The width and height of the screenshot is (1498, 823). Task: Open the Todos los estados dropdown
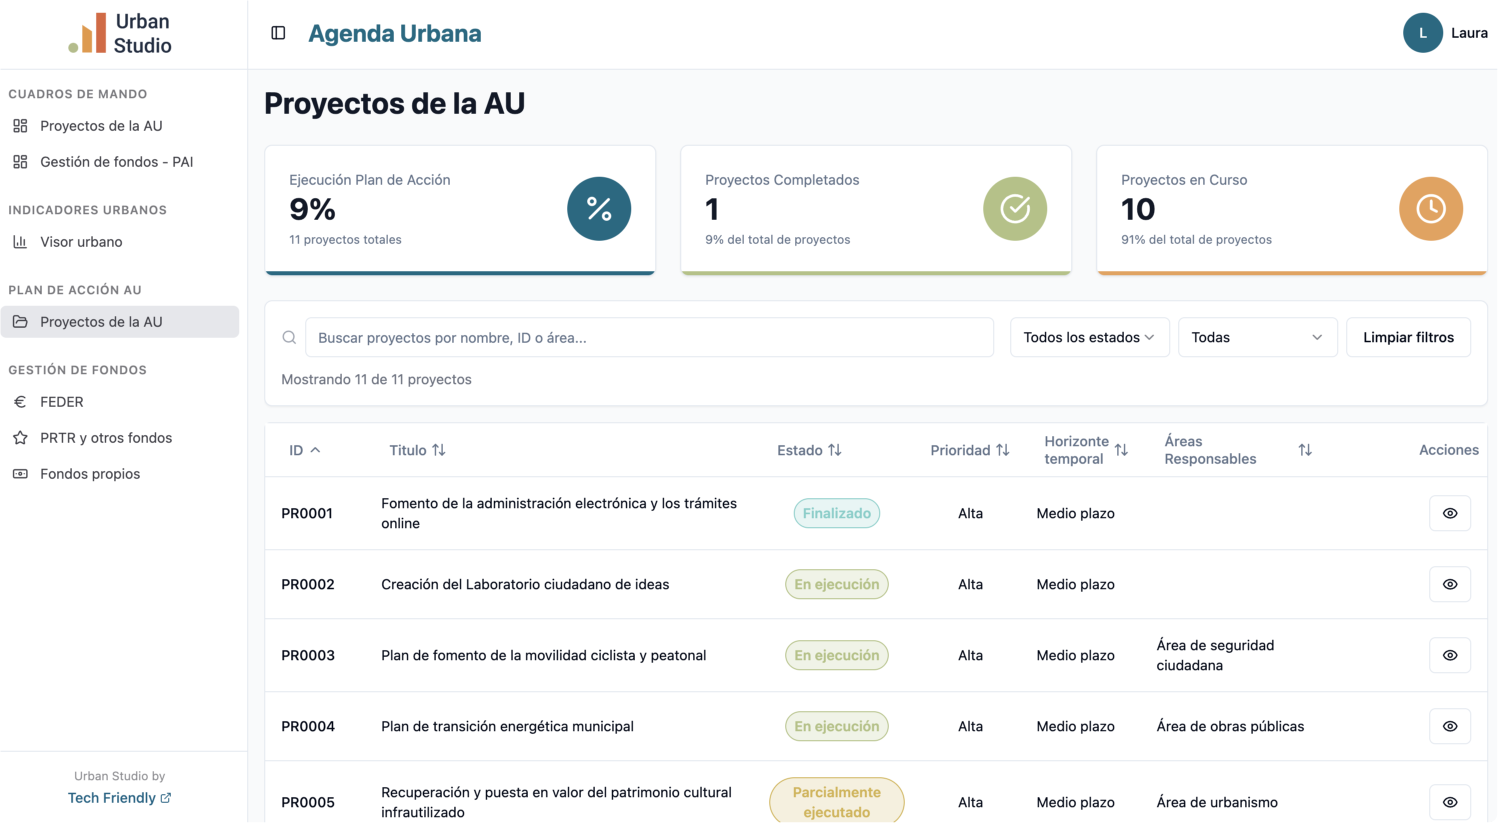(1088, 338)
